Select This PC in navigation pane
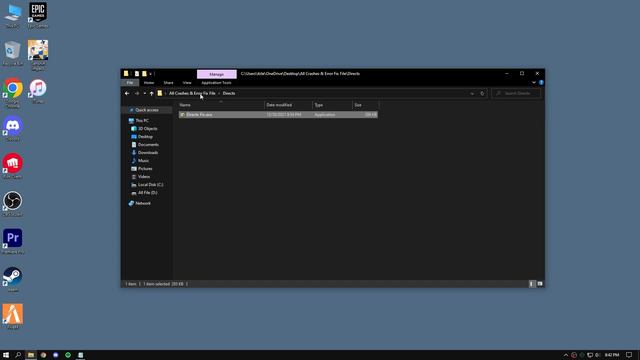 [x=142, y=121]
